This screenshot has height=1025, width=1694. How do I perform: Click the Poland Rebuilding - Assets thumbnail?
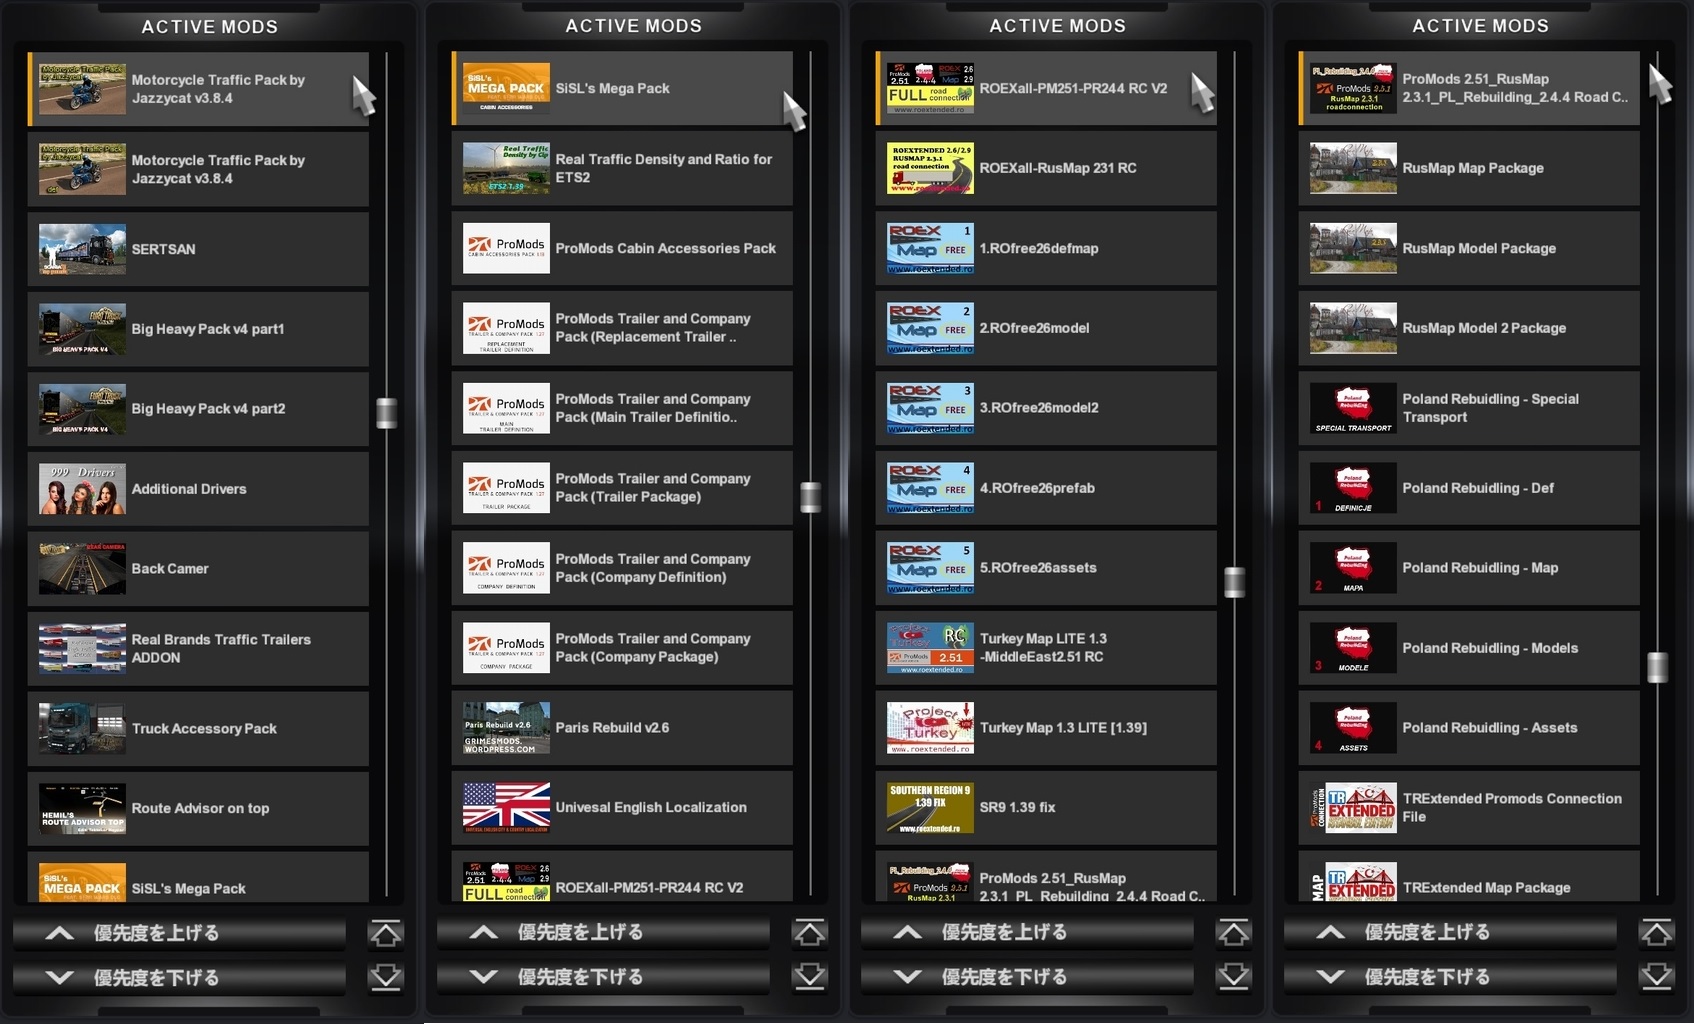click(1353, 727)
